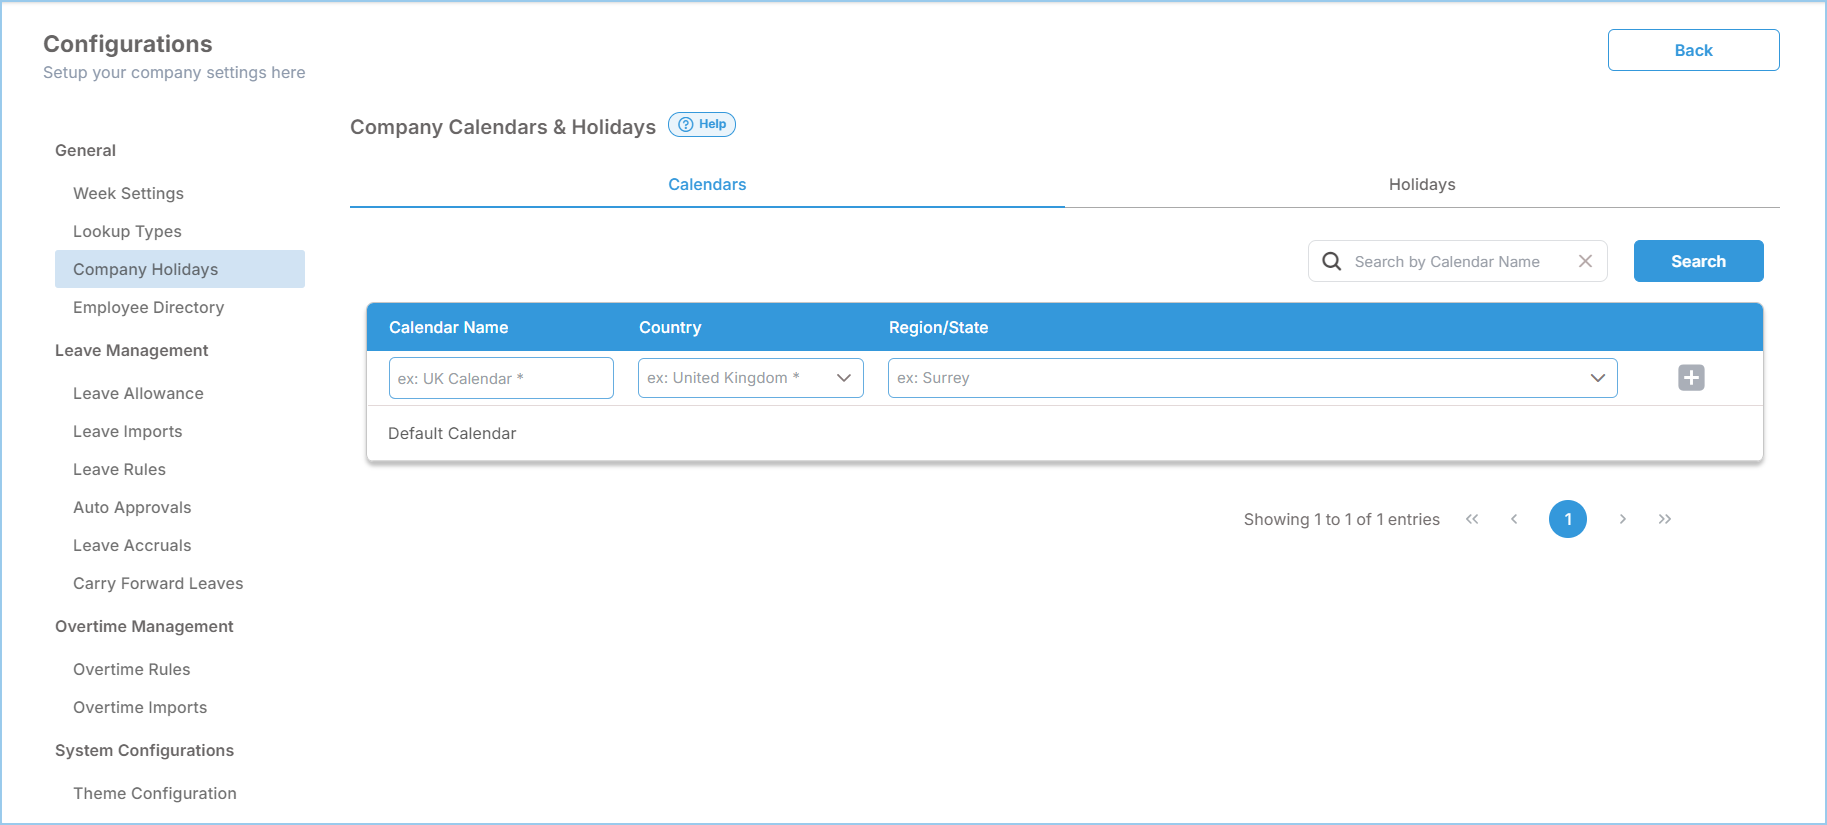Switch to the Holidays tab
1827x825 pixels.
point(1421,185)
